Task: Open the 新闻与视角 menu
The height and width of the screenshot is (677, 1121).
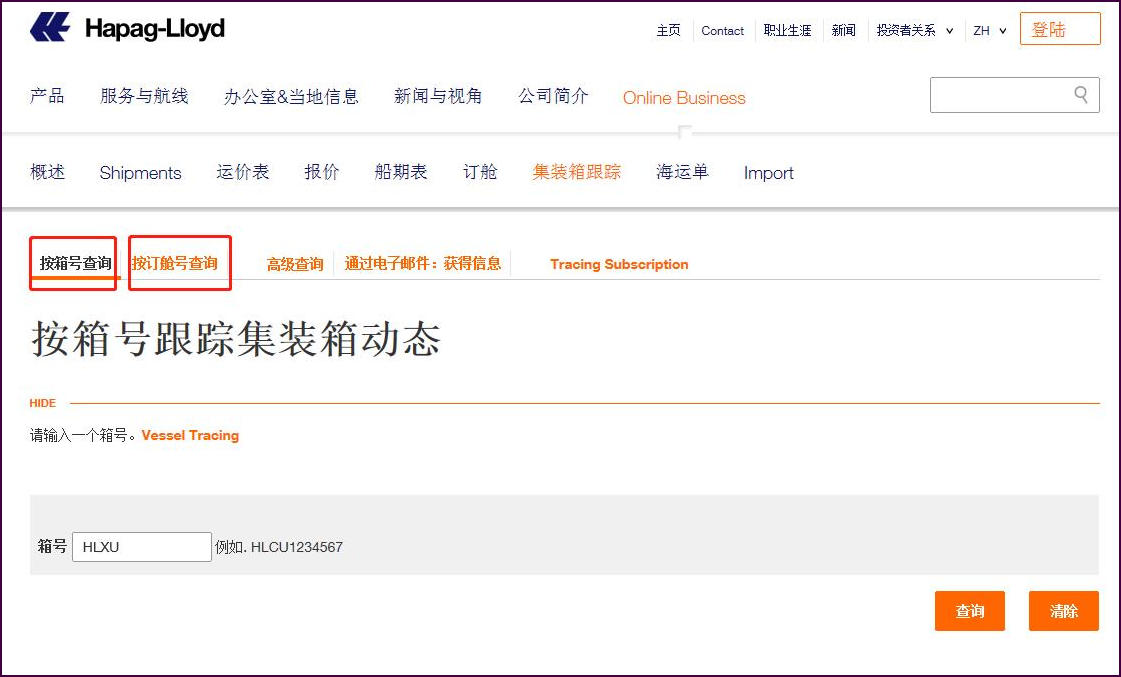Action: pyautogui.click(x=438, y=96)
